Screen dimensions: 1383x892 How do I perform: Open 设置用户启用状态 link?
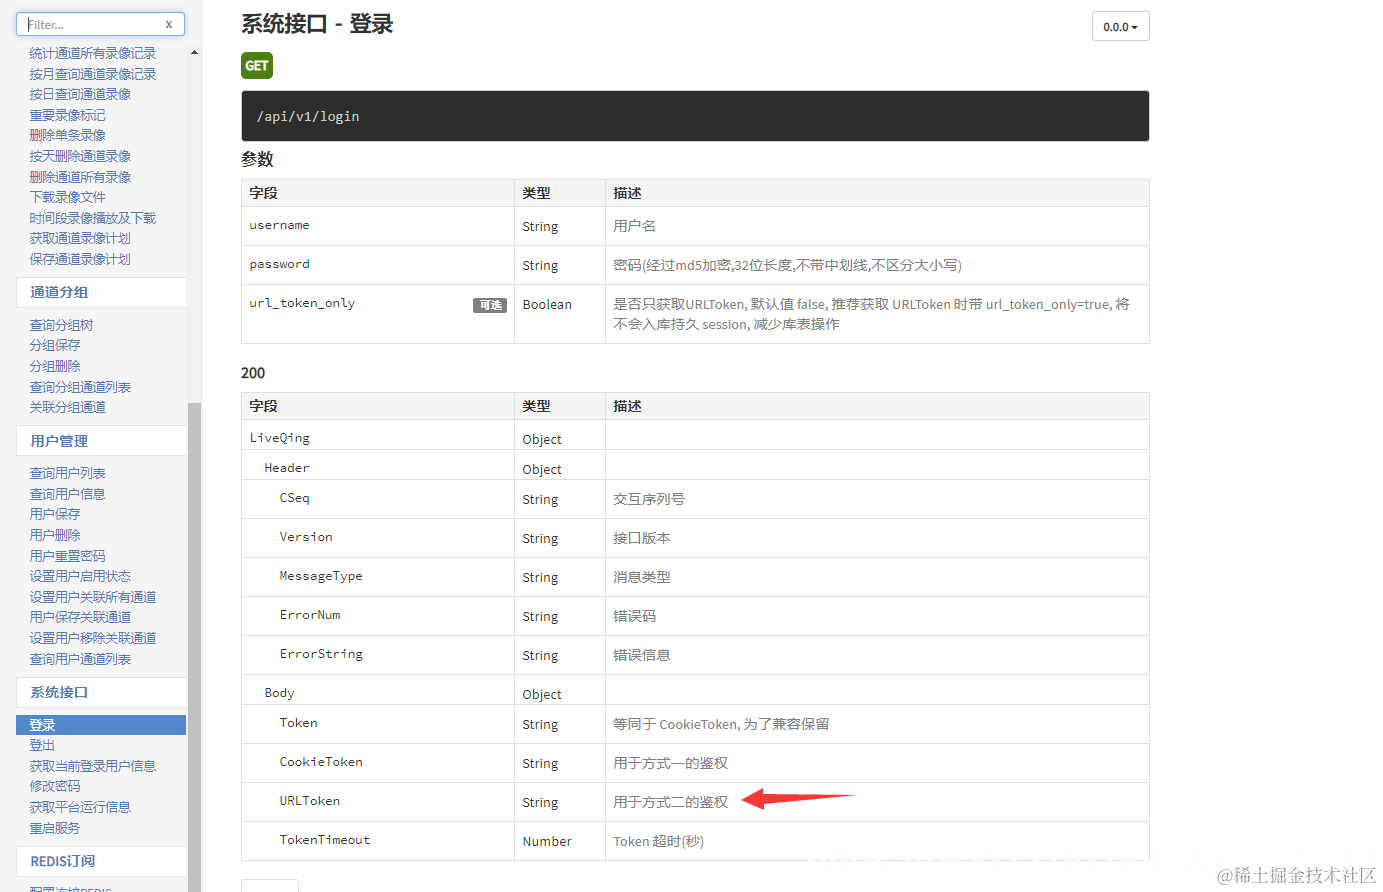point(80,576)
